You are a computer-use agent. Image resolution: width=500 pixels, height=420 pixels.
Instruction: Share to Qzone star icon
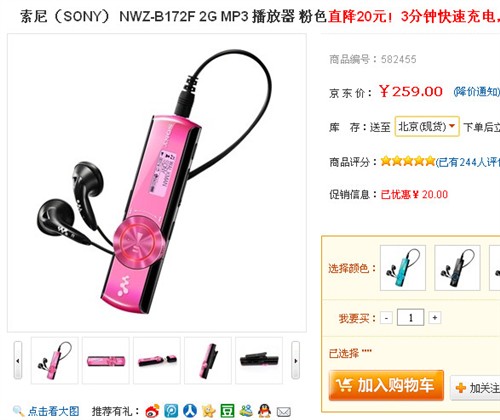pos(209,411)
